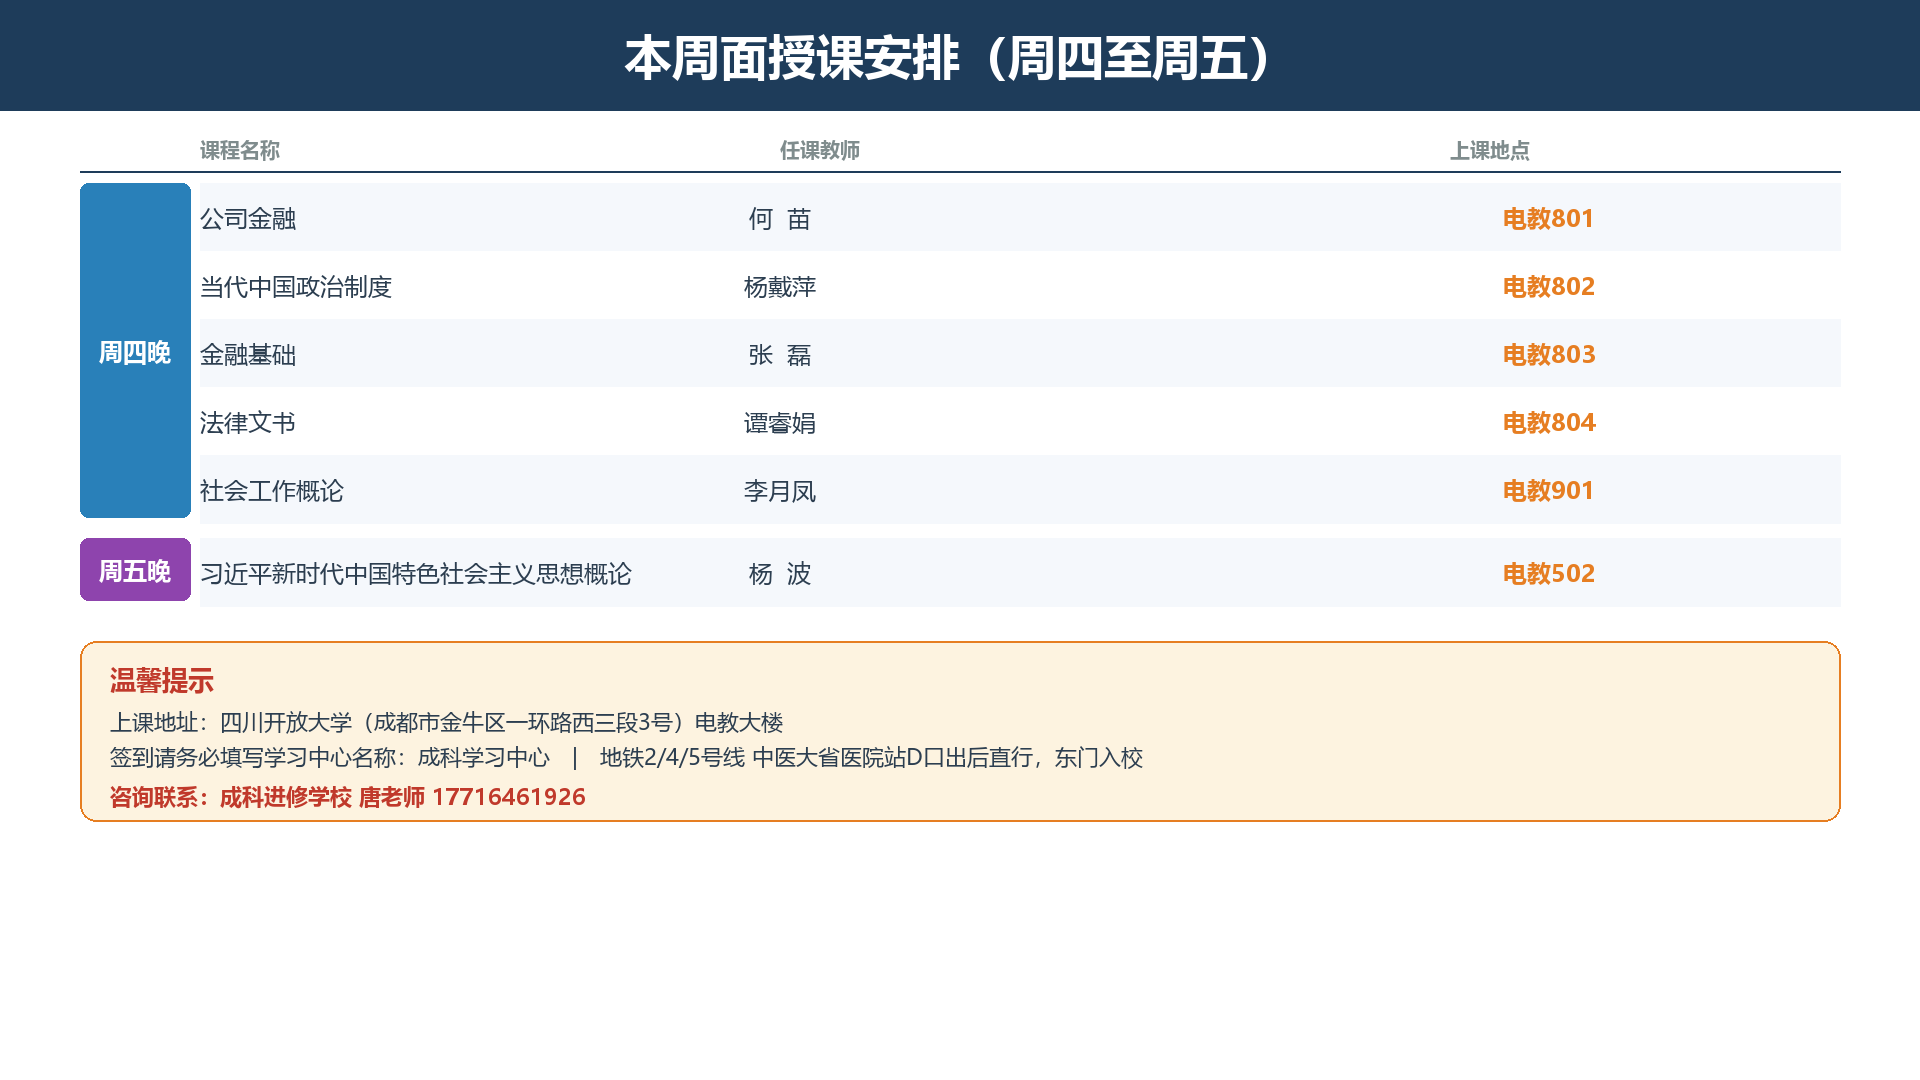Click teacher name 何 苗
1920x1080 pixels.
(780, 218)
